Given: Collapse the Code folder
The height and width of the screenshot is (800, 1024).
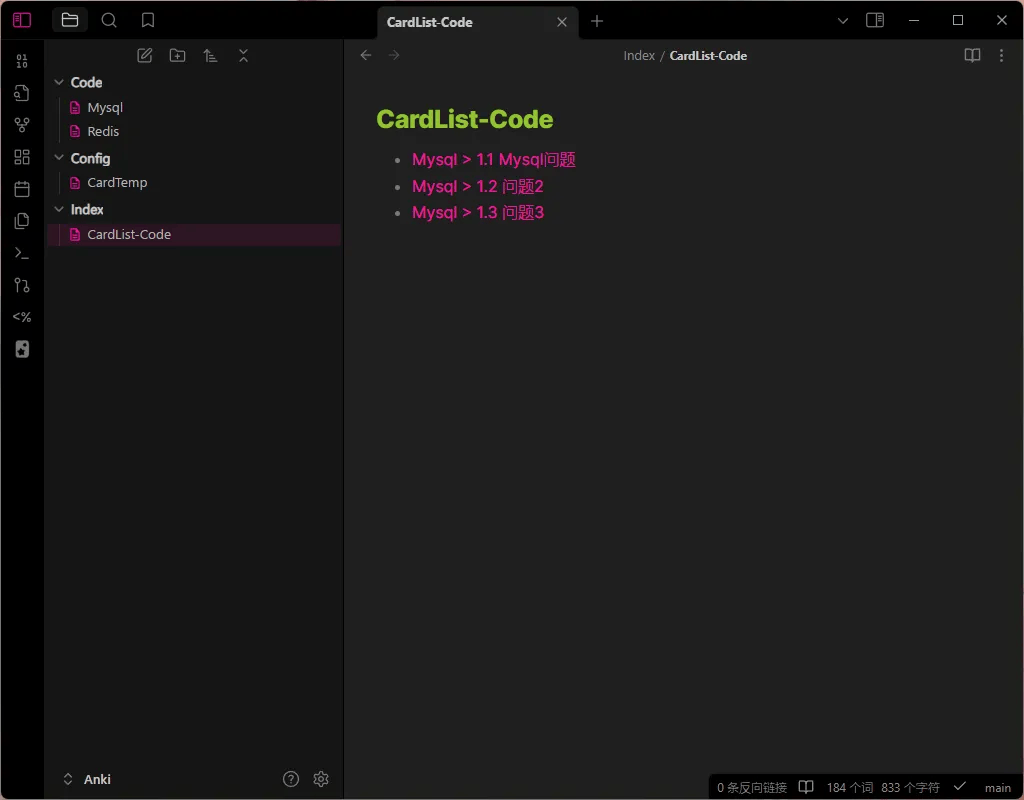Looking at the screenshot, I should point(59,82).
